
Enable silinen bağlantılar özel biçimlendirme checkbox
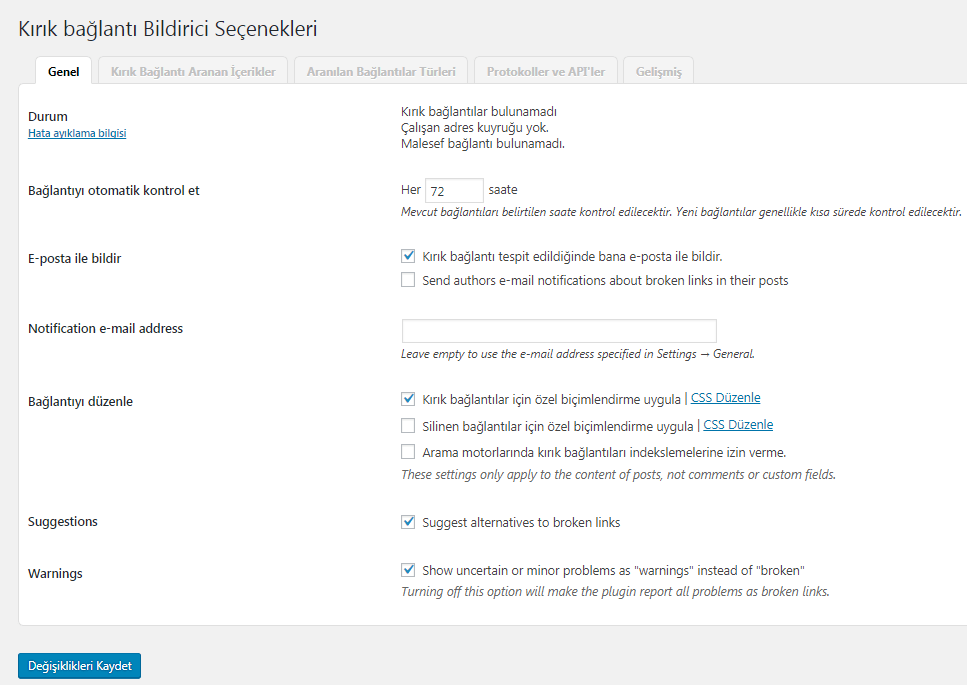pyautogui.click(x=408, y=425)
